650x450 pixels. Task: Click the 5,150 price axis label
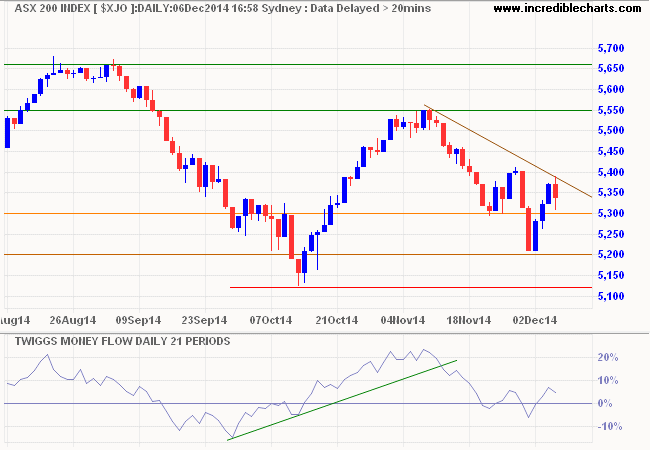pos(611,276)
